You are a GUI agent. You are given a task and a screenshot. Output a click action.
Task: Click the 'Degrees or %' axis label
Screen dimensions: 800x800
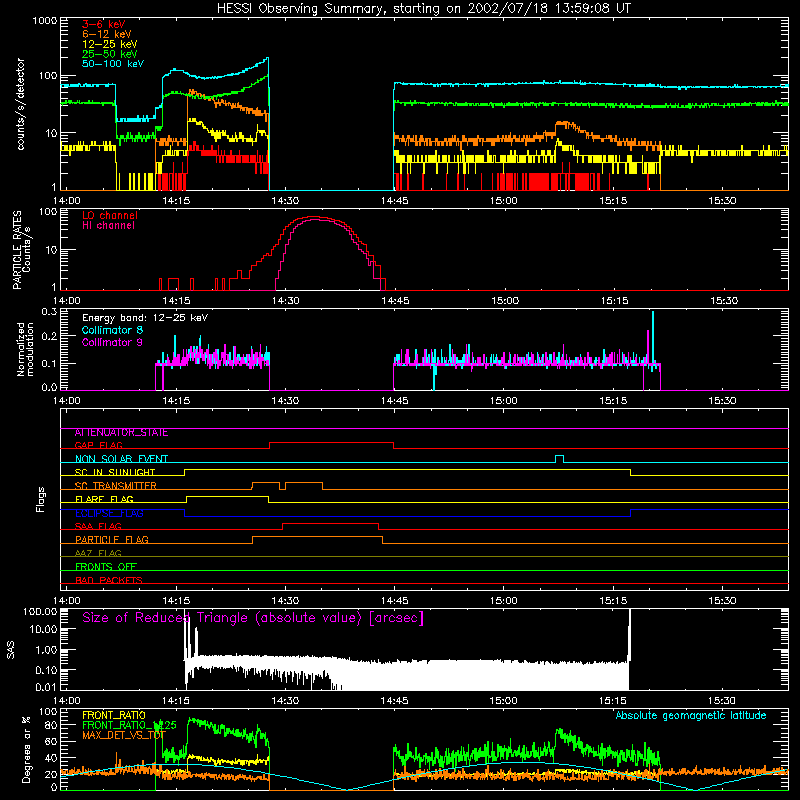pos(26,749)
